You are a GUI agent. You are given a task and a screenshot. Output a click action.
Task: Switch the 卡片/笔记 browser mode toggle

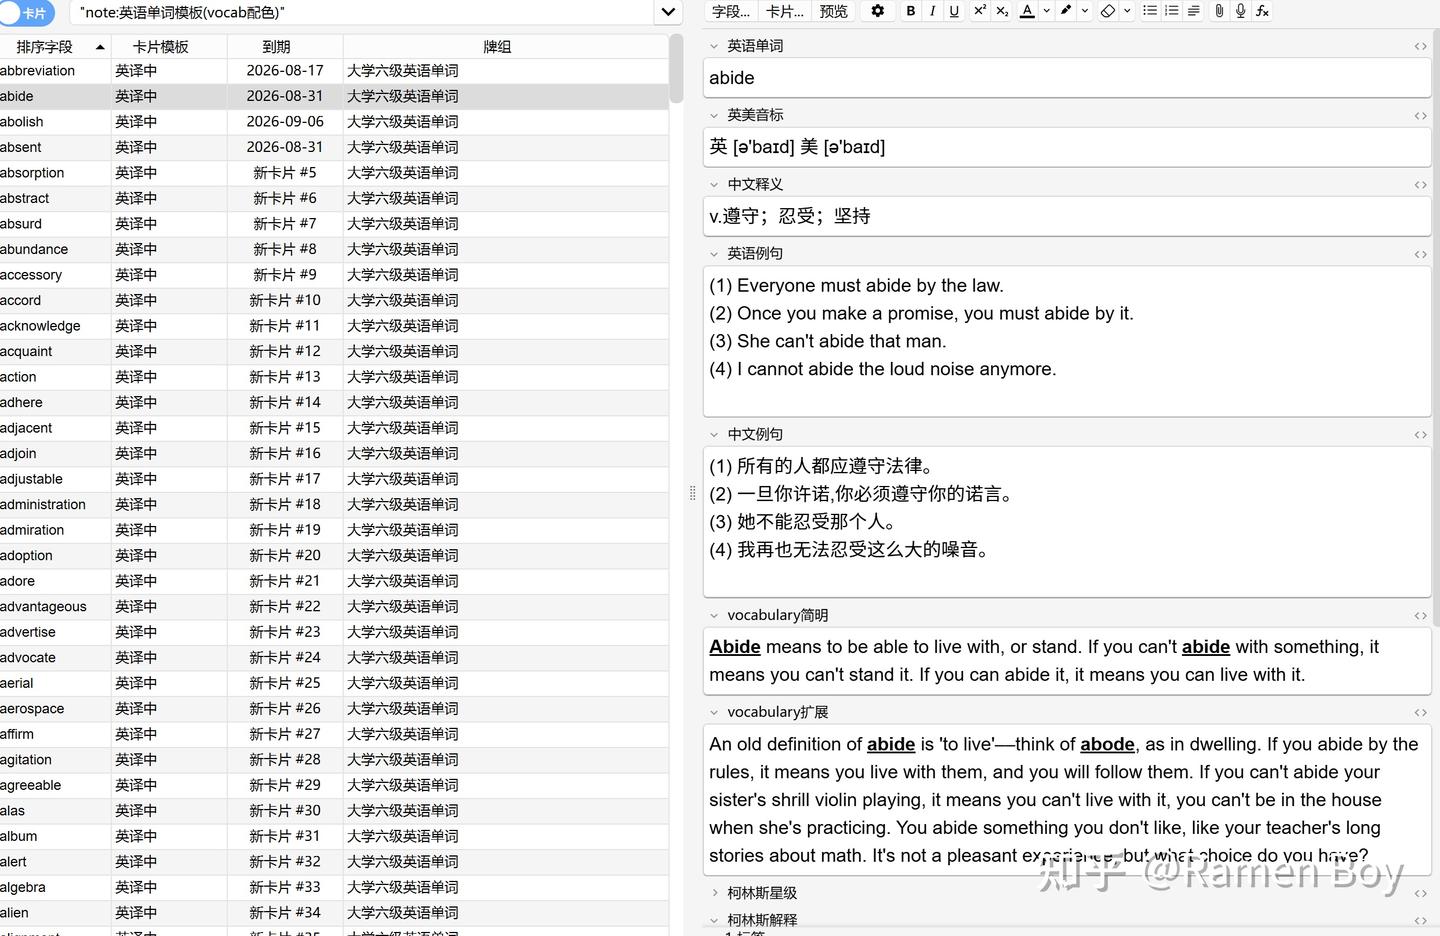pos(27,13)
